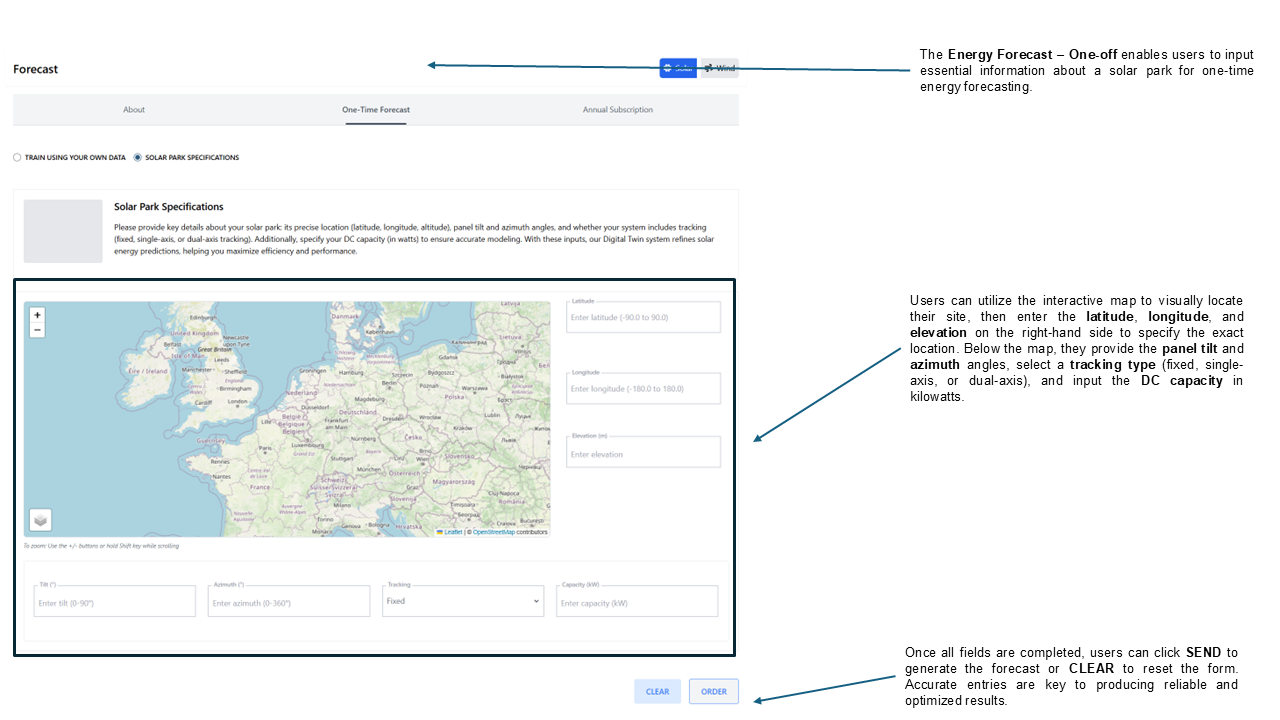The image size is (1280, 720).
Task: Switch forecast type to Solar
Action: (678, 68)
